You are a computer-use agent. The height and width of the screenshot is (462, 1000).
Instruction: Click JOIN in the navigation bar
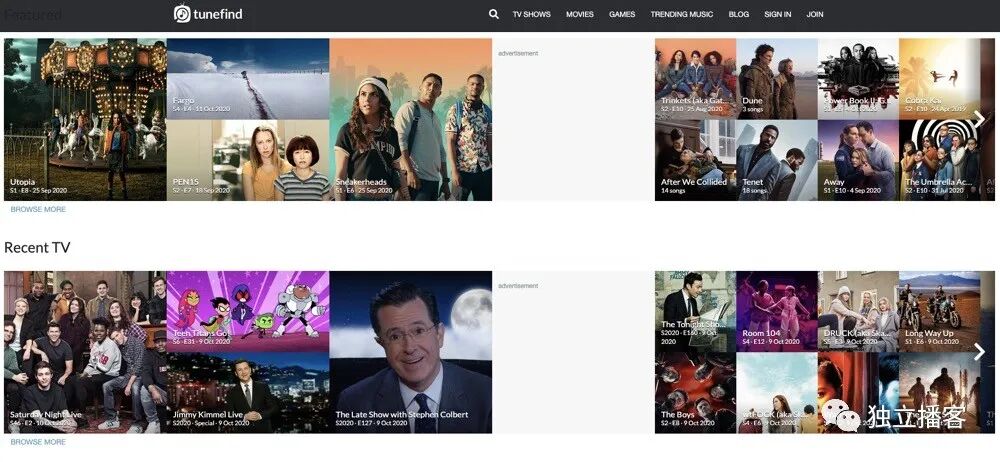[814, 14]
